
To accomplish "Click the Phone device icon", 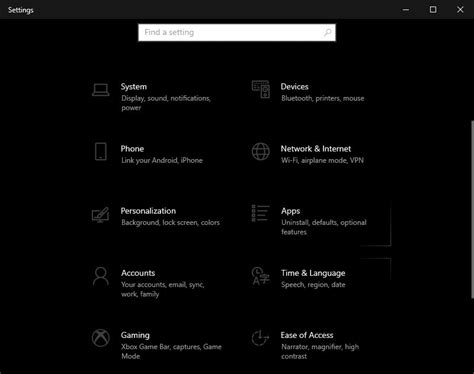I will click(x=101, y=152).
